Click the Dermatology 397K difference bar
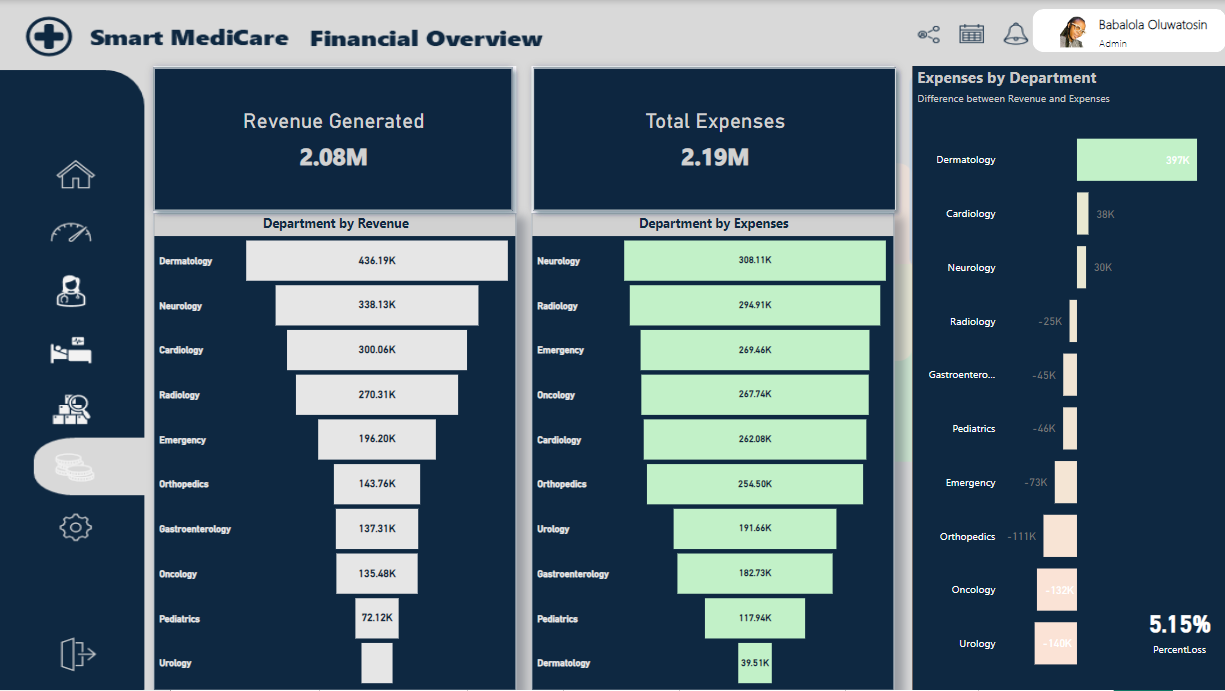Screen dimensions: 1225x691 [x=1137, y=160]
